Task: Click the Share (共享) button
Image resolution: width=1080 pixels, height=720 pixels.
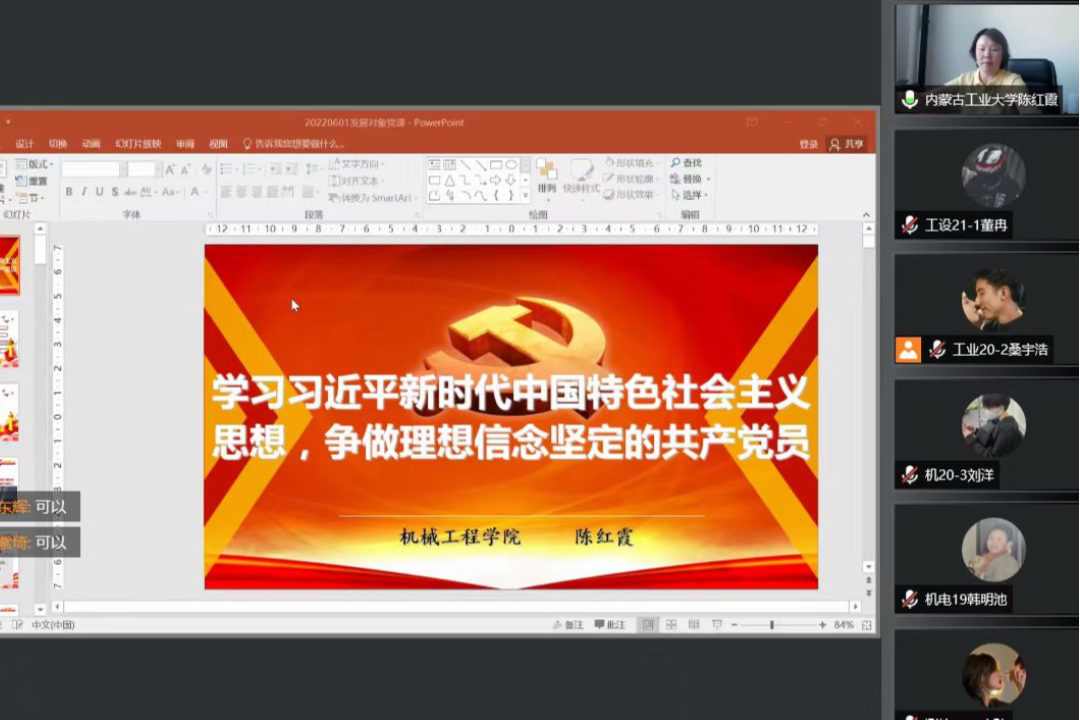Action: pos(847,144)
